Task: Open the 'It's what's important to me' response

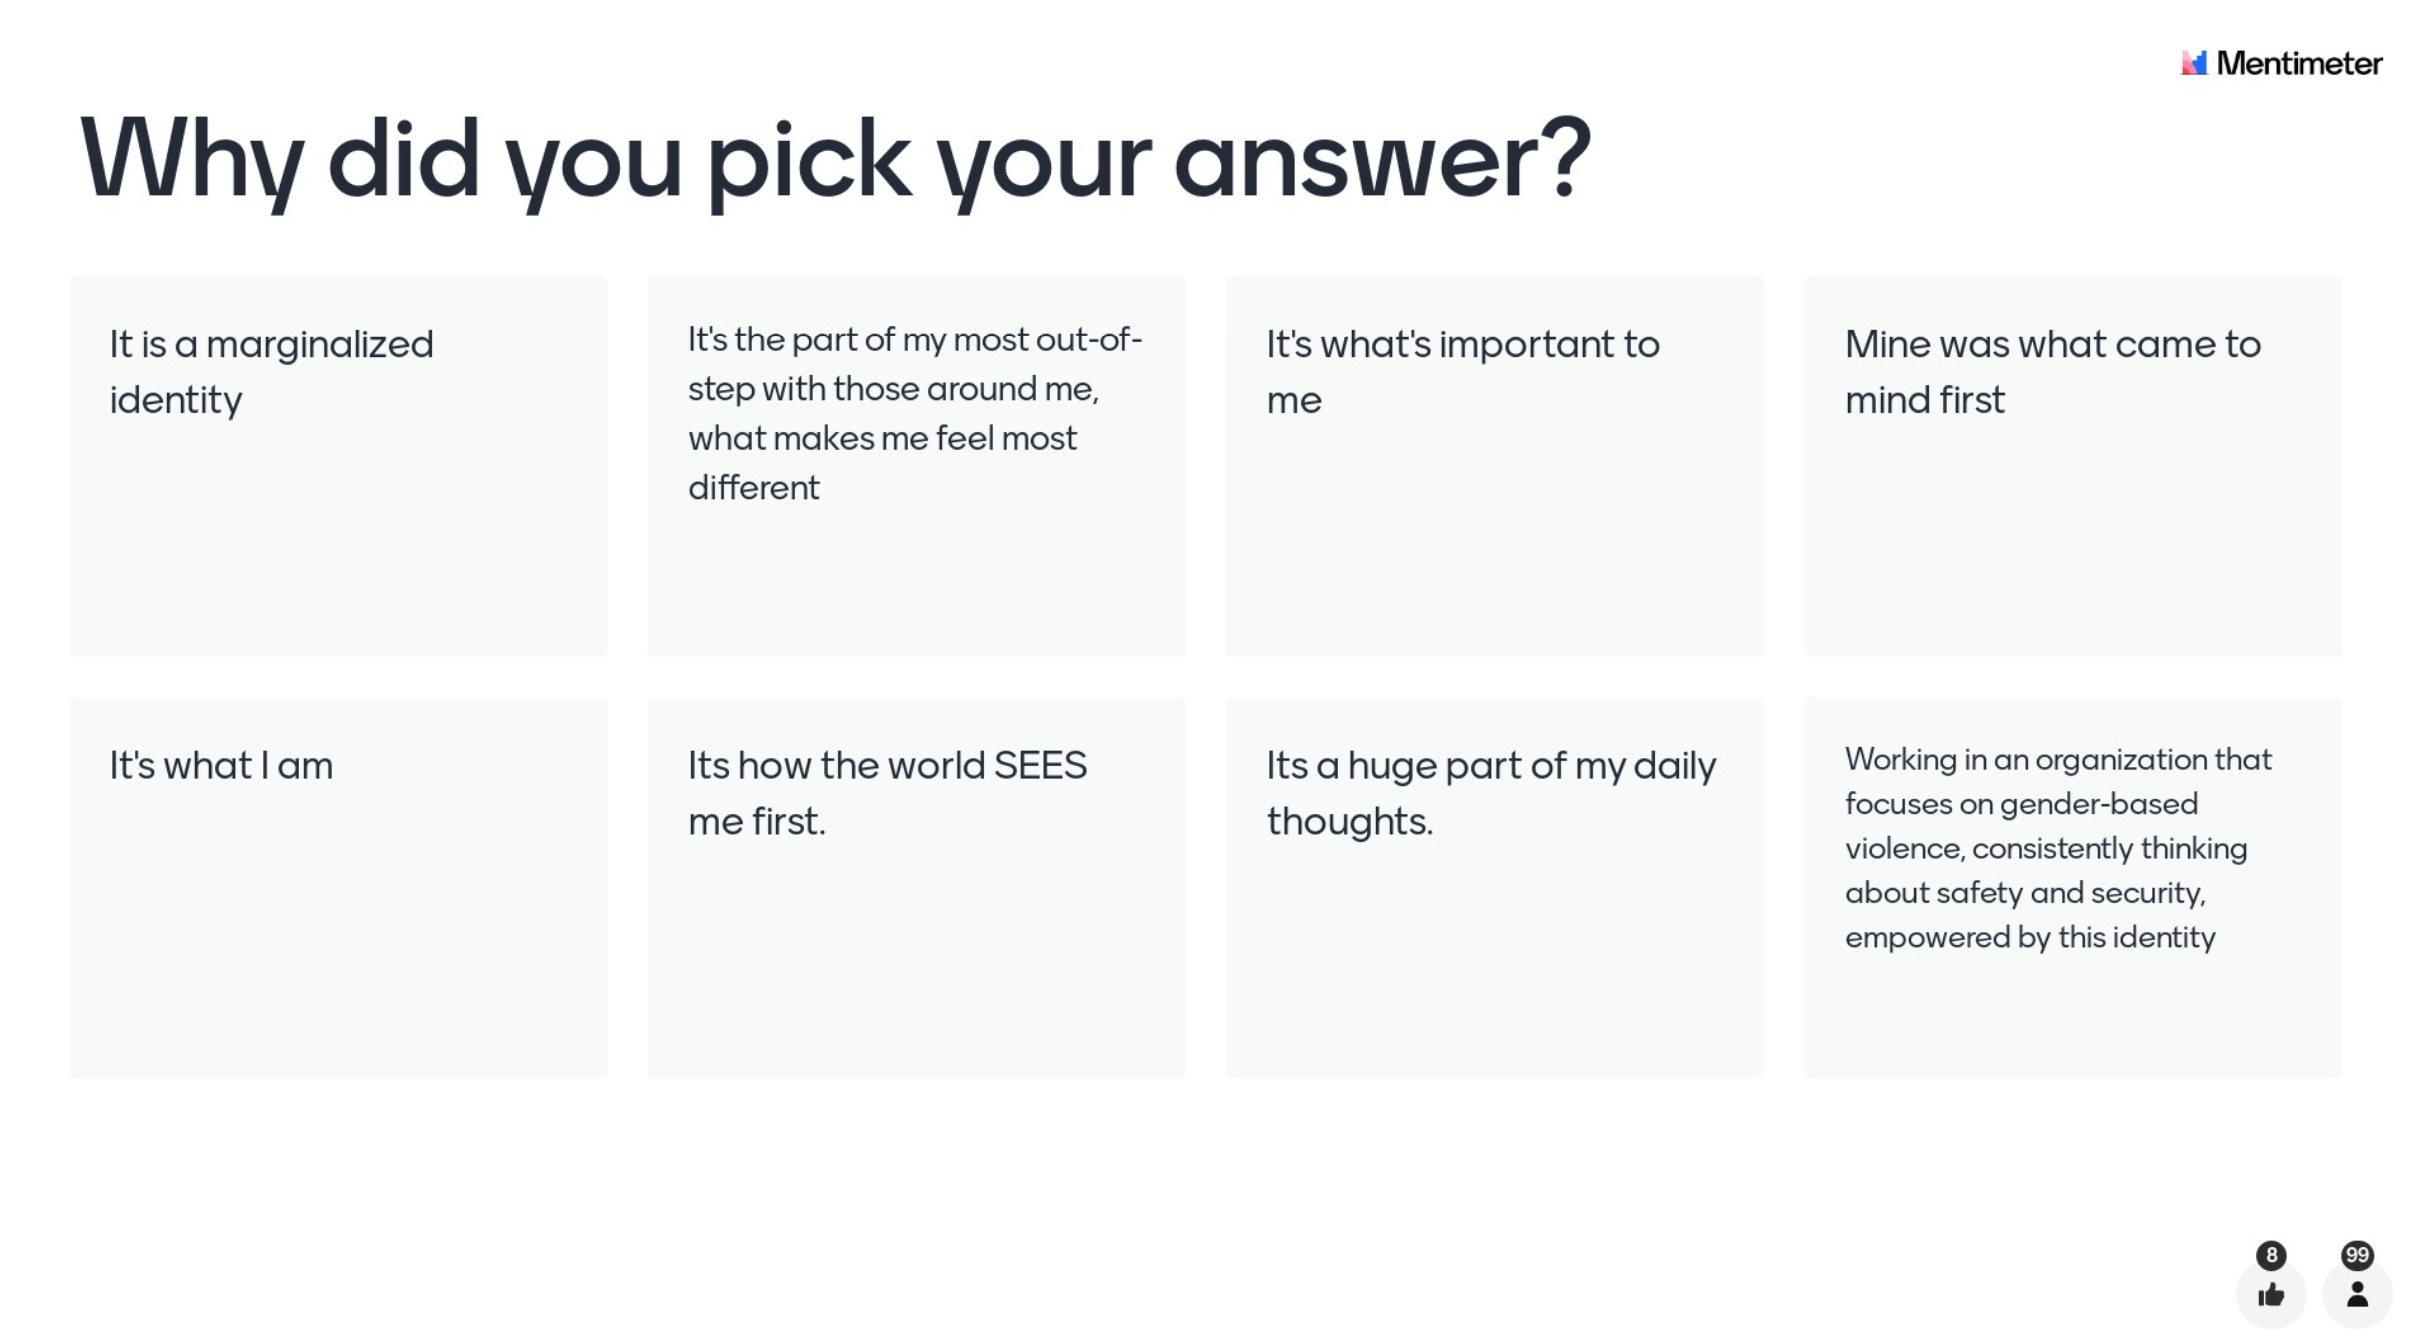Action: point(1494,466)
